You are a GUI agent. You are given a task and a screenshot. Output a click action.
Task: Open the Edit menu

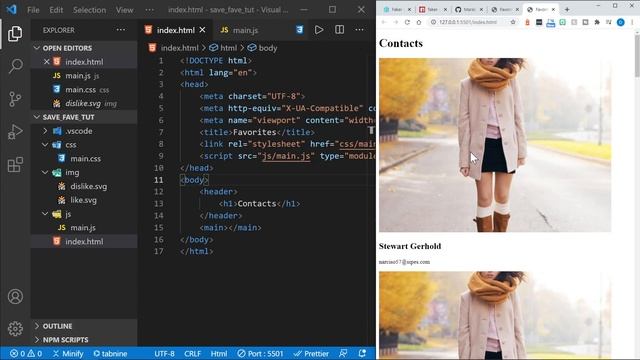click(x=56, y=10)
